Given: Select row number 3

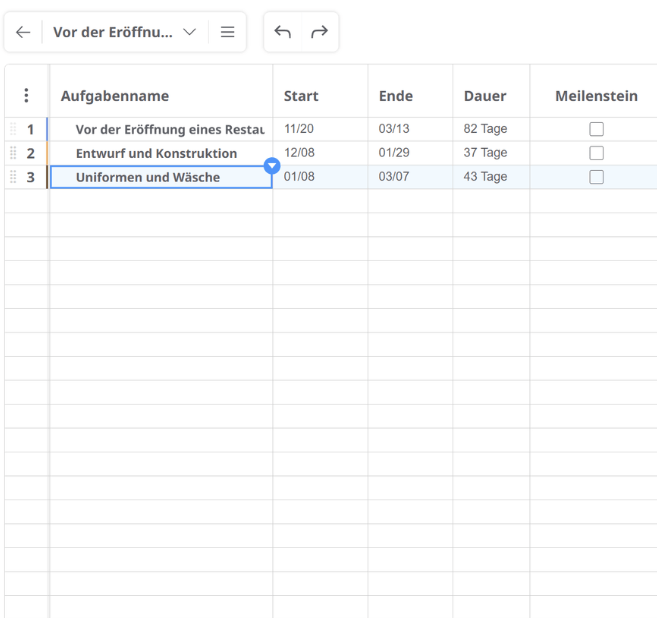Looking at the screenshot, I should (31, 177).
